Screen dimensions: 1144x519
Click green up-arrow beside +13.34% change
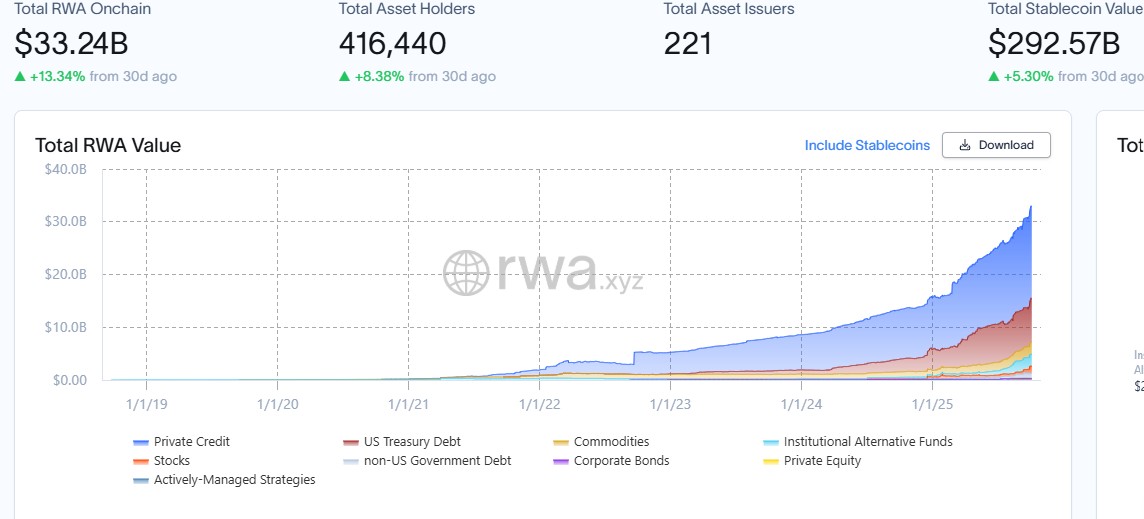point(20,76)
